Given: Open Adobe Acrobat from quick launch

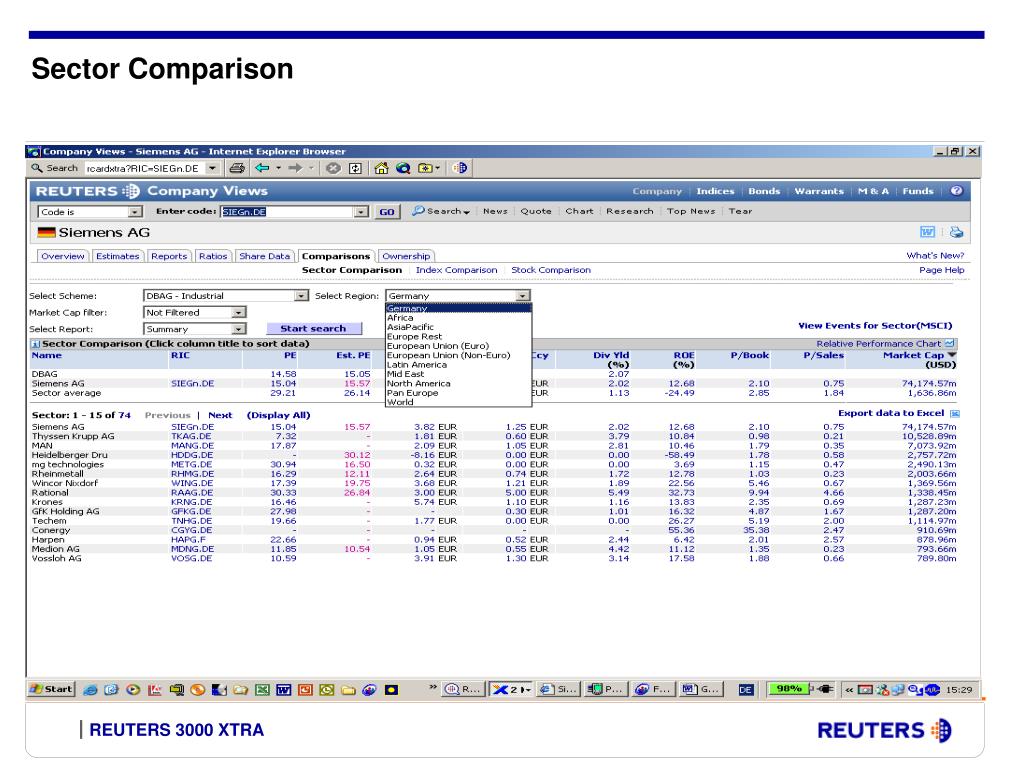Looking at the screenshot, I should [155, 689].
